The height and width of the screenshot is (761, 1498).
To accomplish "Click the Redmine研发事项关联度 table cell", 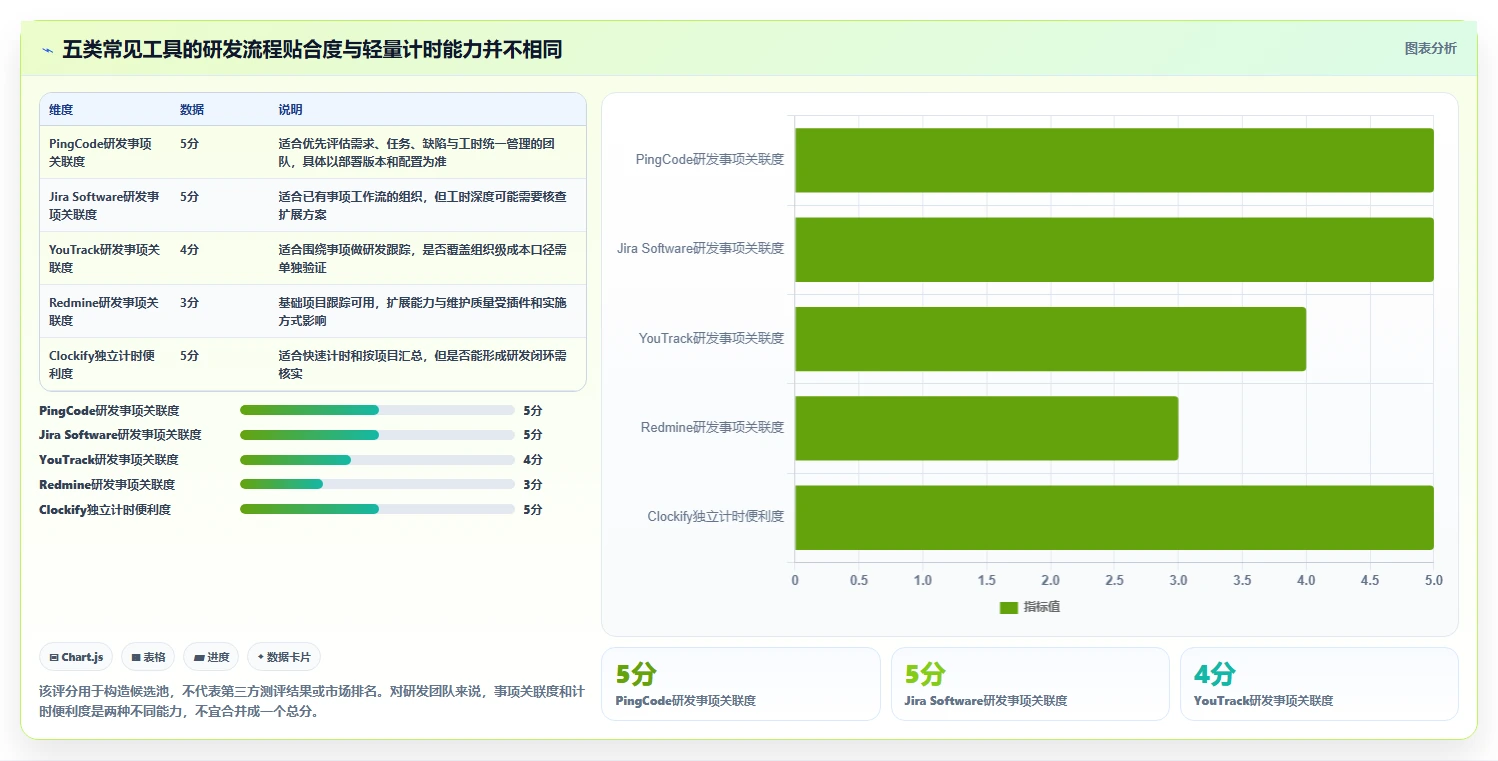I will tap(104, 311).
